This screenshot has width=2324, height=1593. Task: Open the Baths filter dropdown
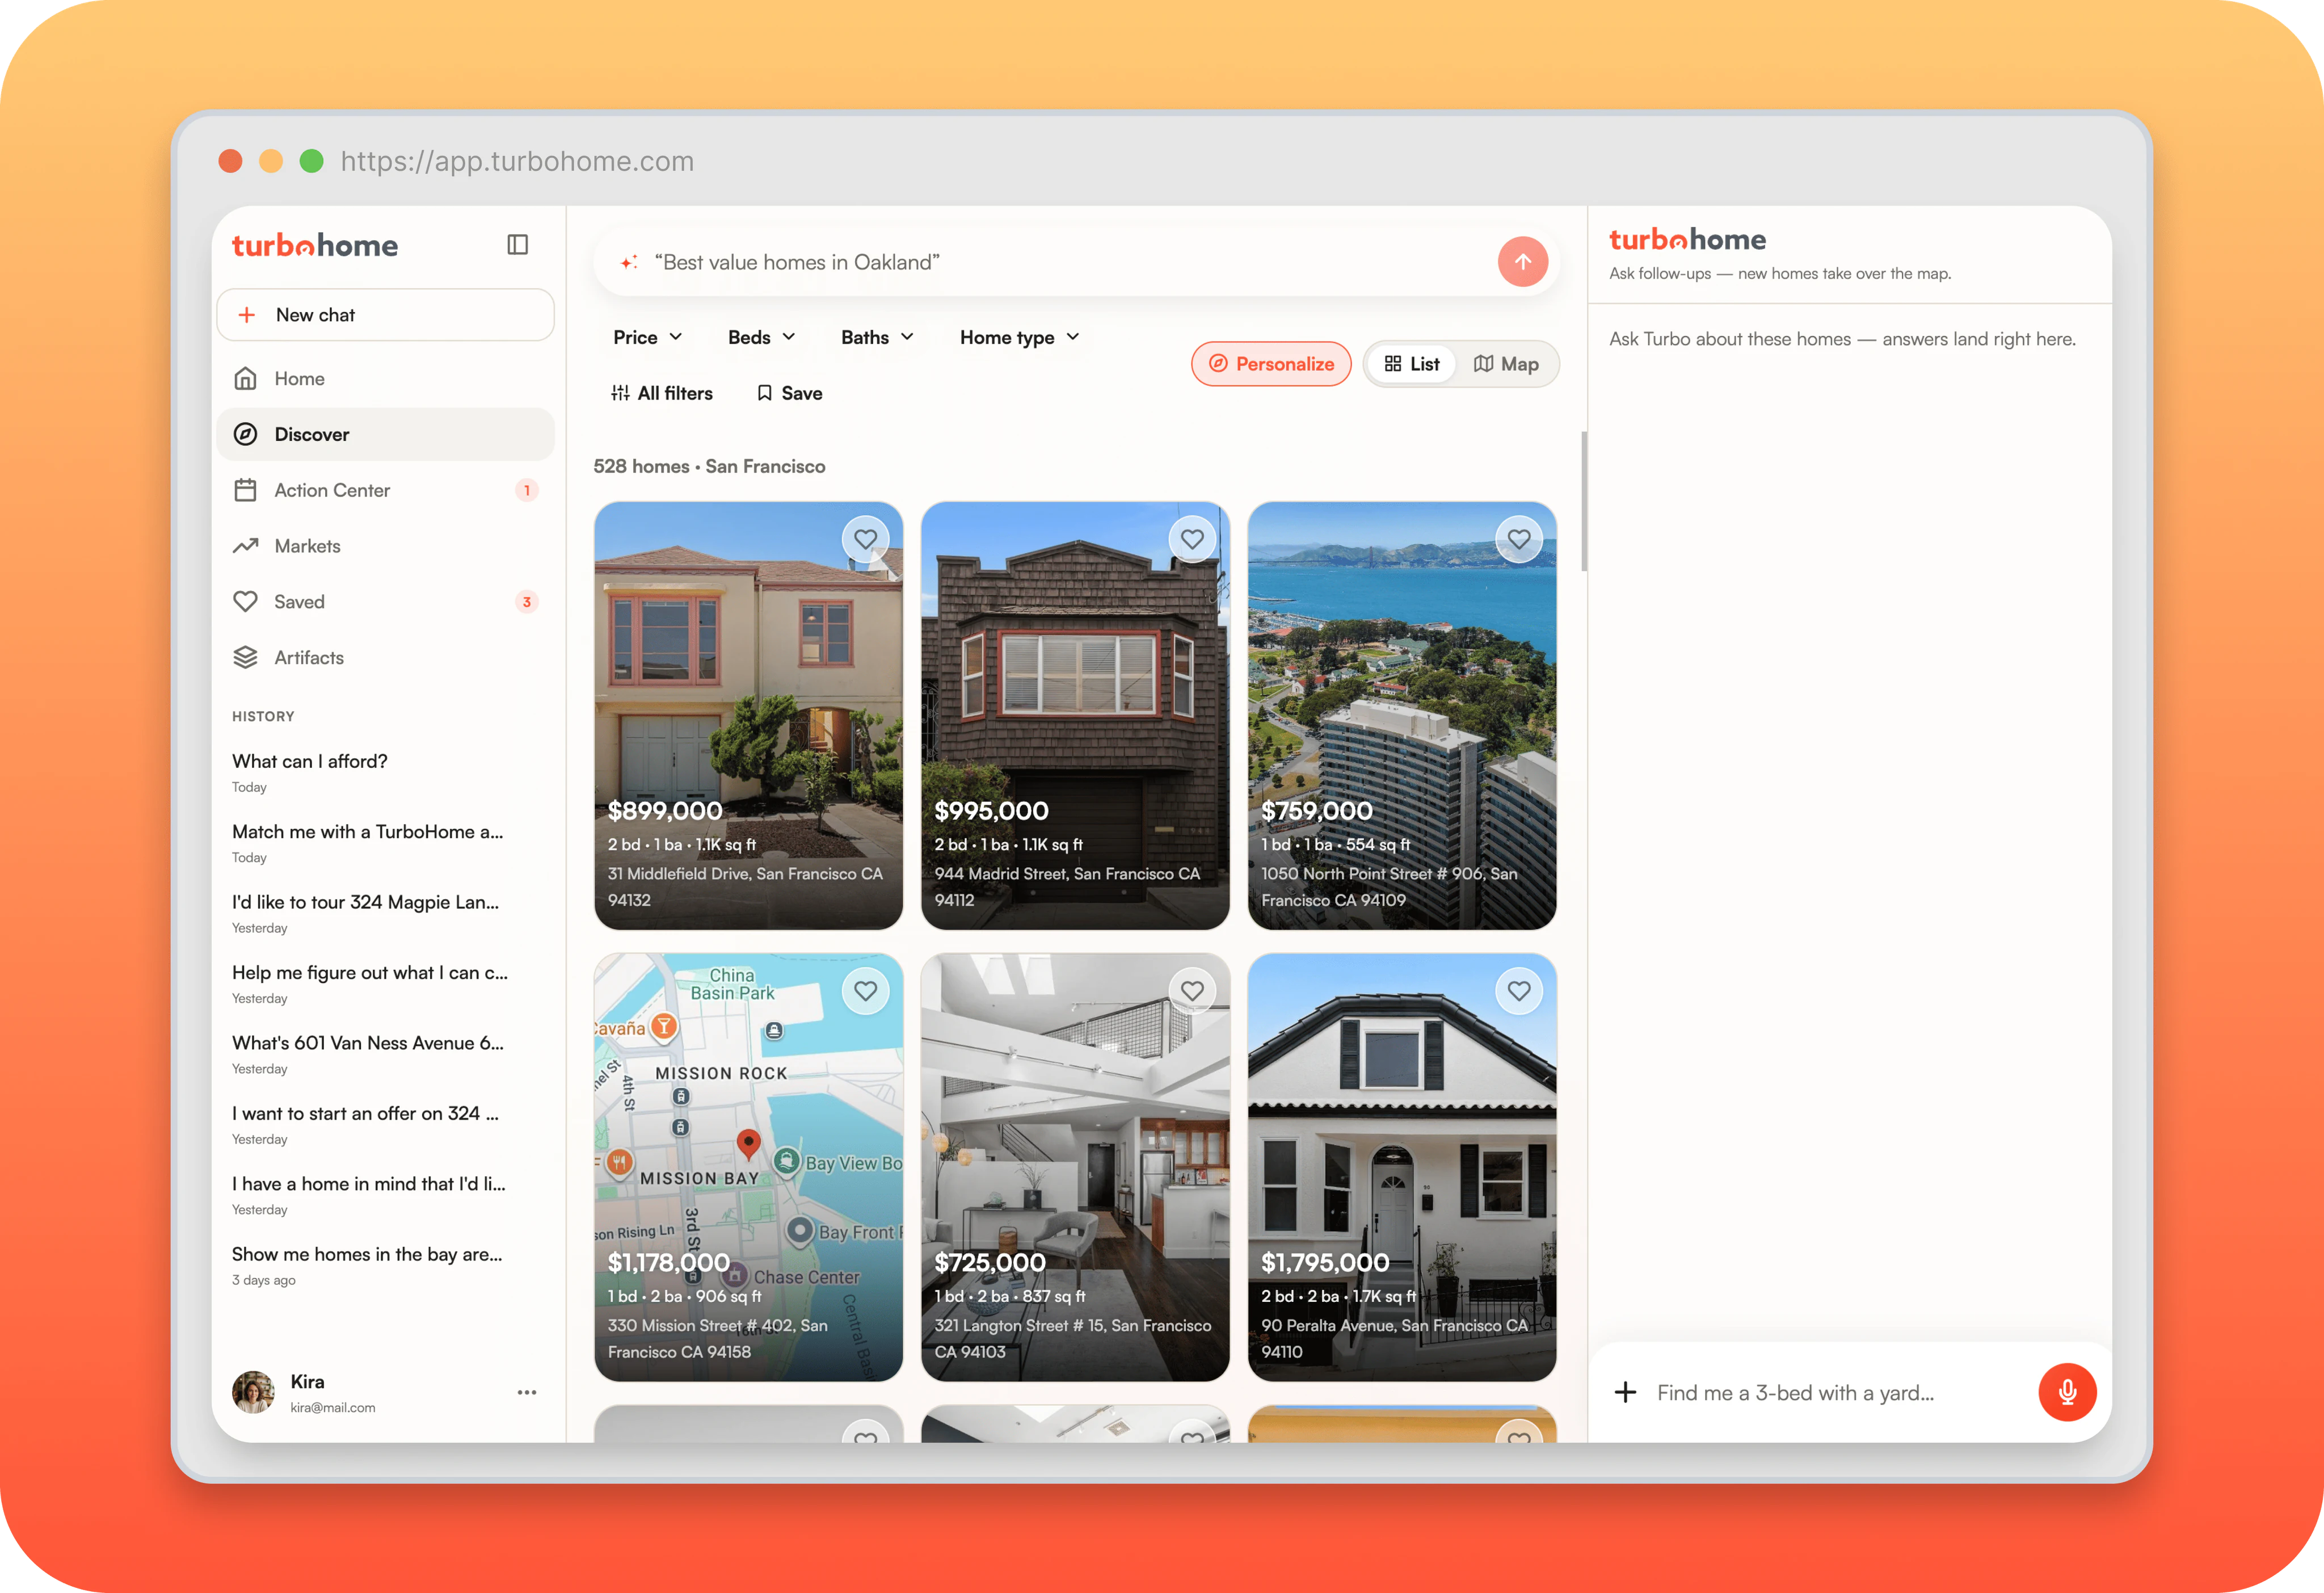click(878, 337)
